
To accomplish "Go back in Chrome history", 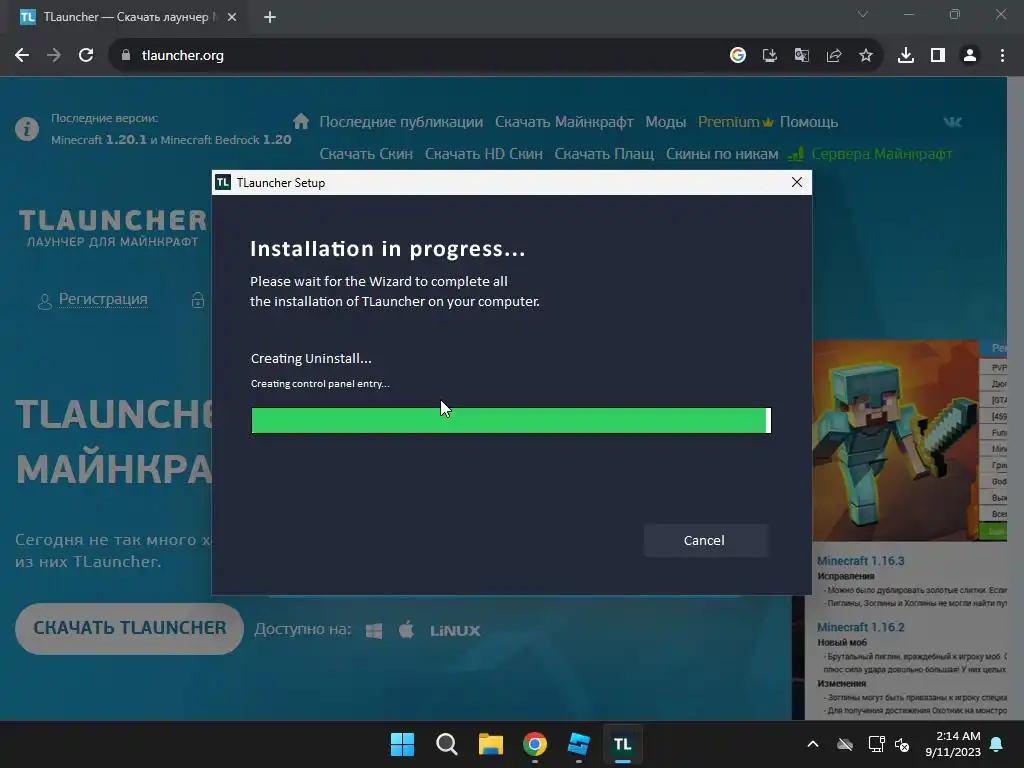I will coord(22,56).
